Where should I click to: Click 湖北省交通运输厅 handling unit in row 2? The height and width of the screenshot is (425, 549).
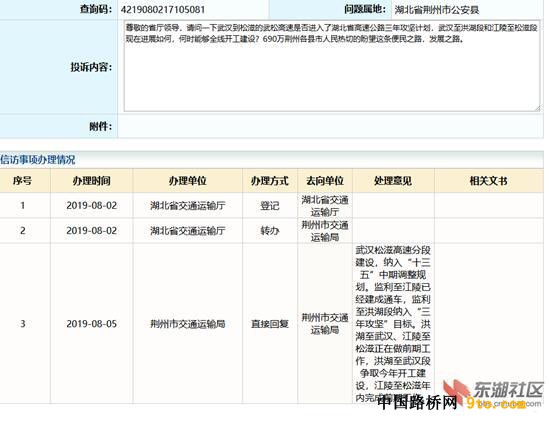tap(188, 231)
